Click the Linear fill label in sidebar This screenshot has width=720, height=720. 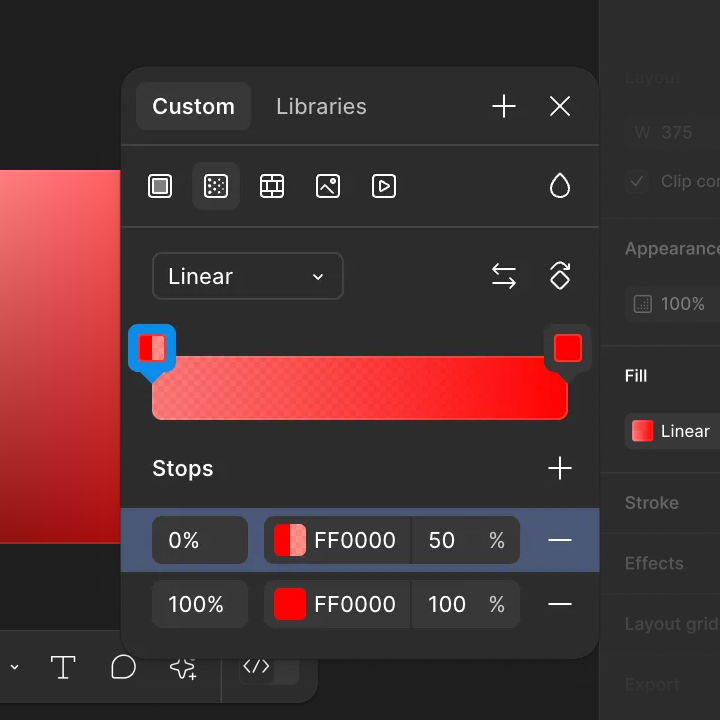[x=685, y=431]
